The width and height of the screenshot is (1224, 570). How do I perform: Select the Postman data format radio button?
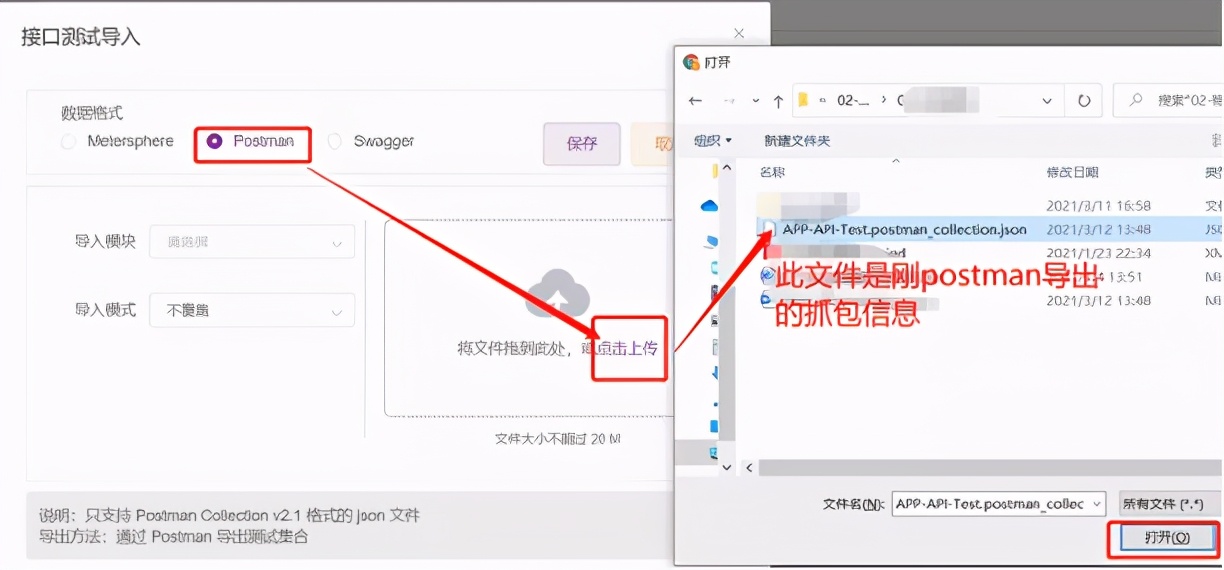pos(214,142)
